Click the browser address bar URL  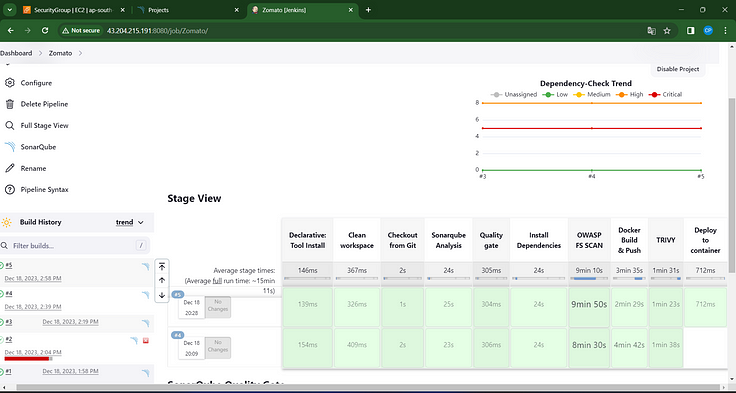(x=157, y=31)
